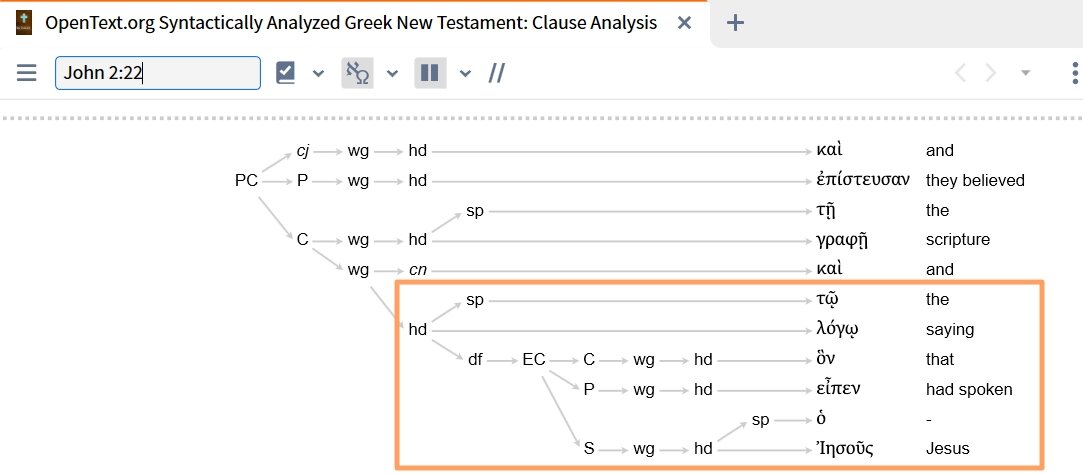Close the OpenText.org resource tab

[685, 23]
